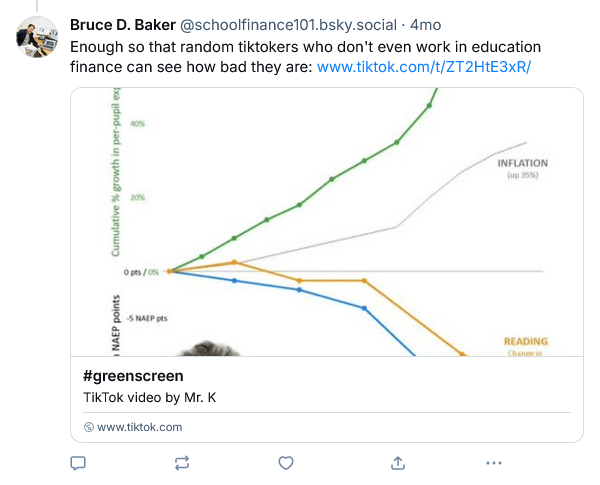
Task: Click the reply speech bubble icon
Action: pos(78,463)
